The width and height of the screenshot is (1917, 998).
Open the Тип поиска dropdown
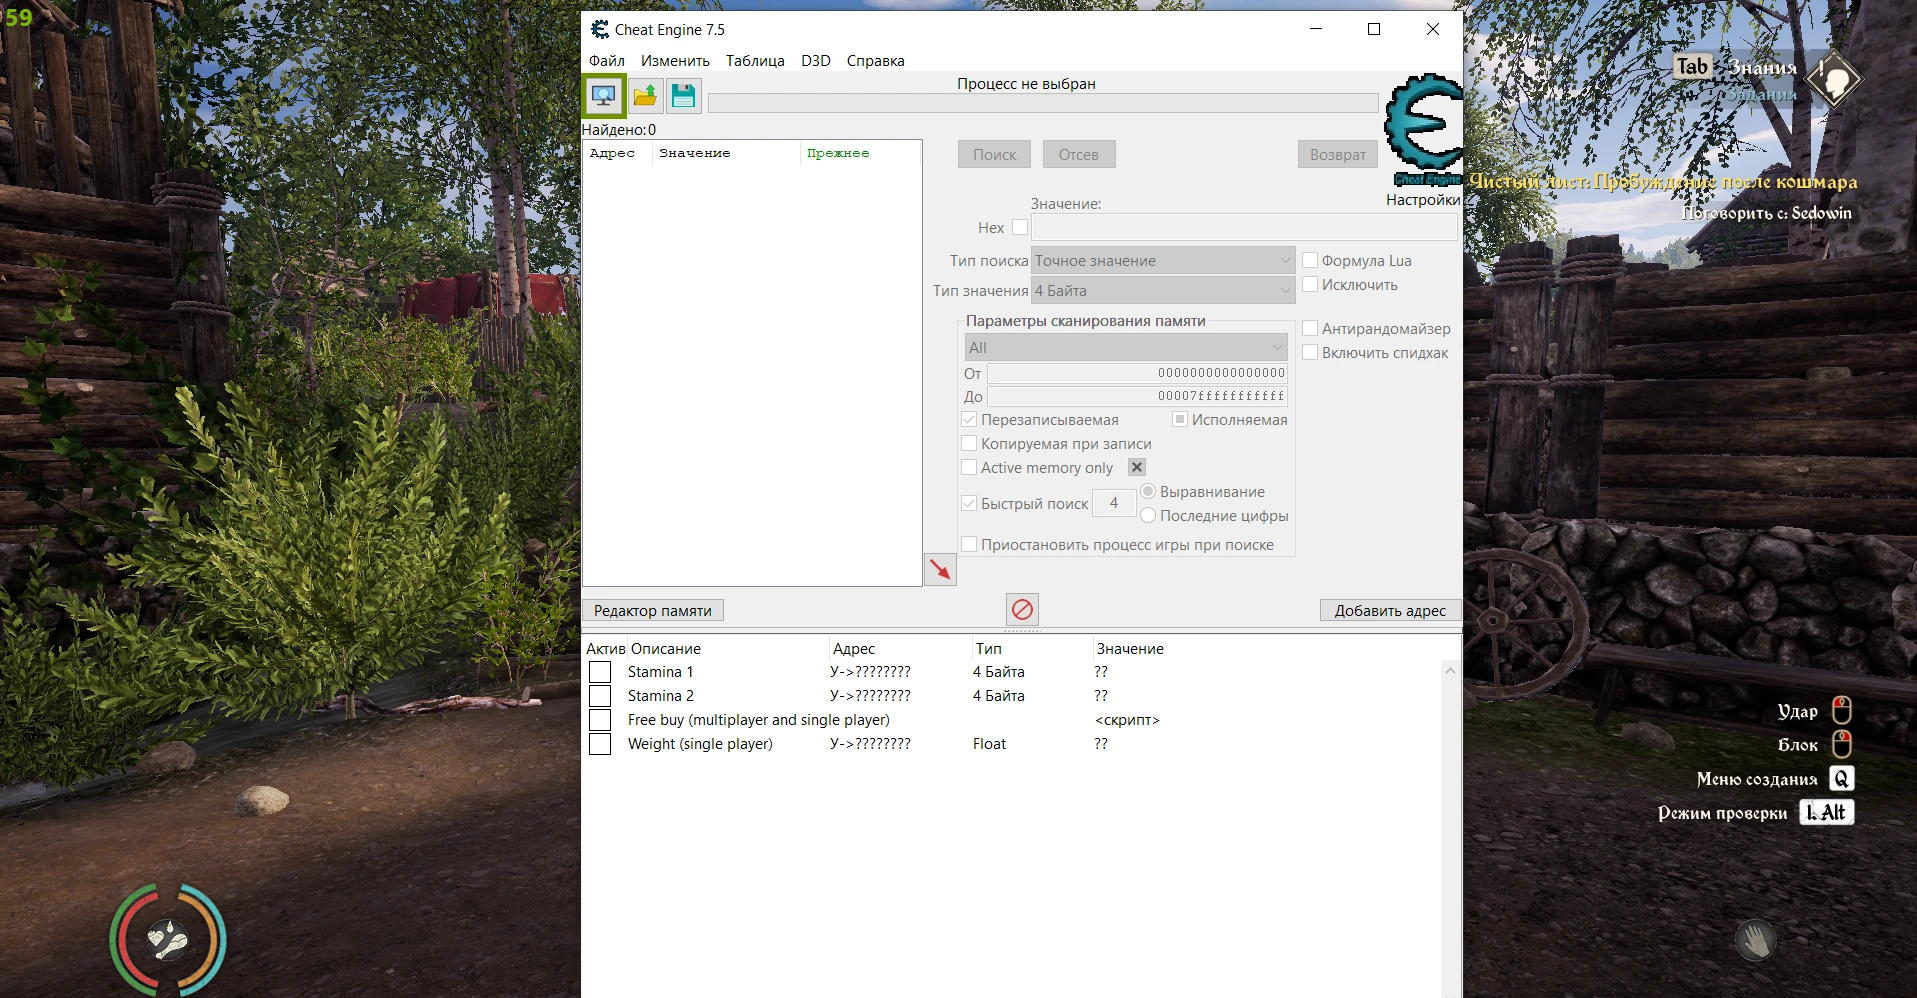[x=1163, y=260]
